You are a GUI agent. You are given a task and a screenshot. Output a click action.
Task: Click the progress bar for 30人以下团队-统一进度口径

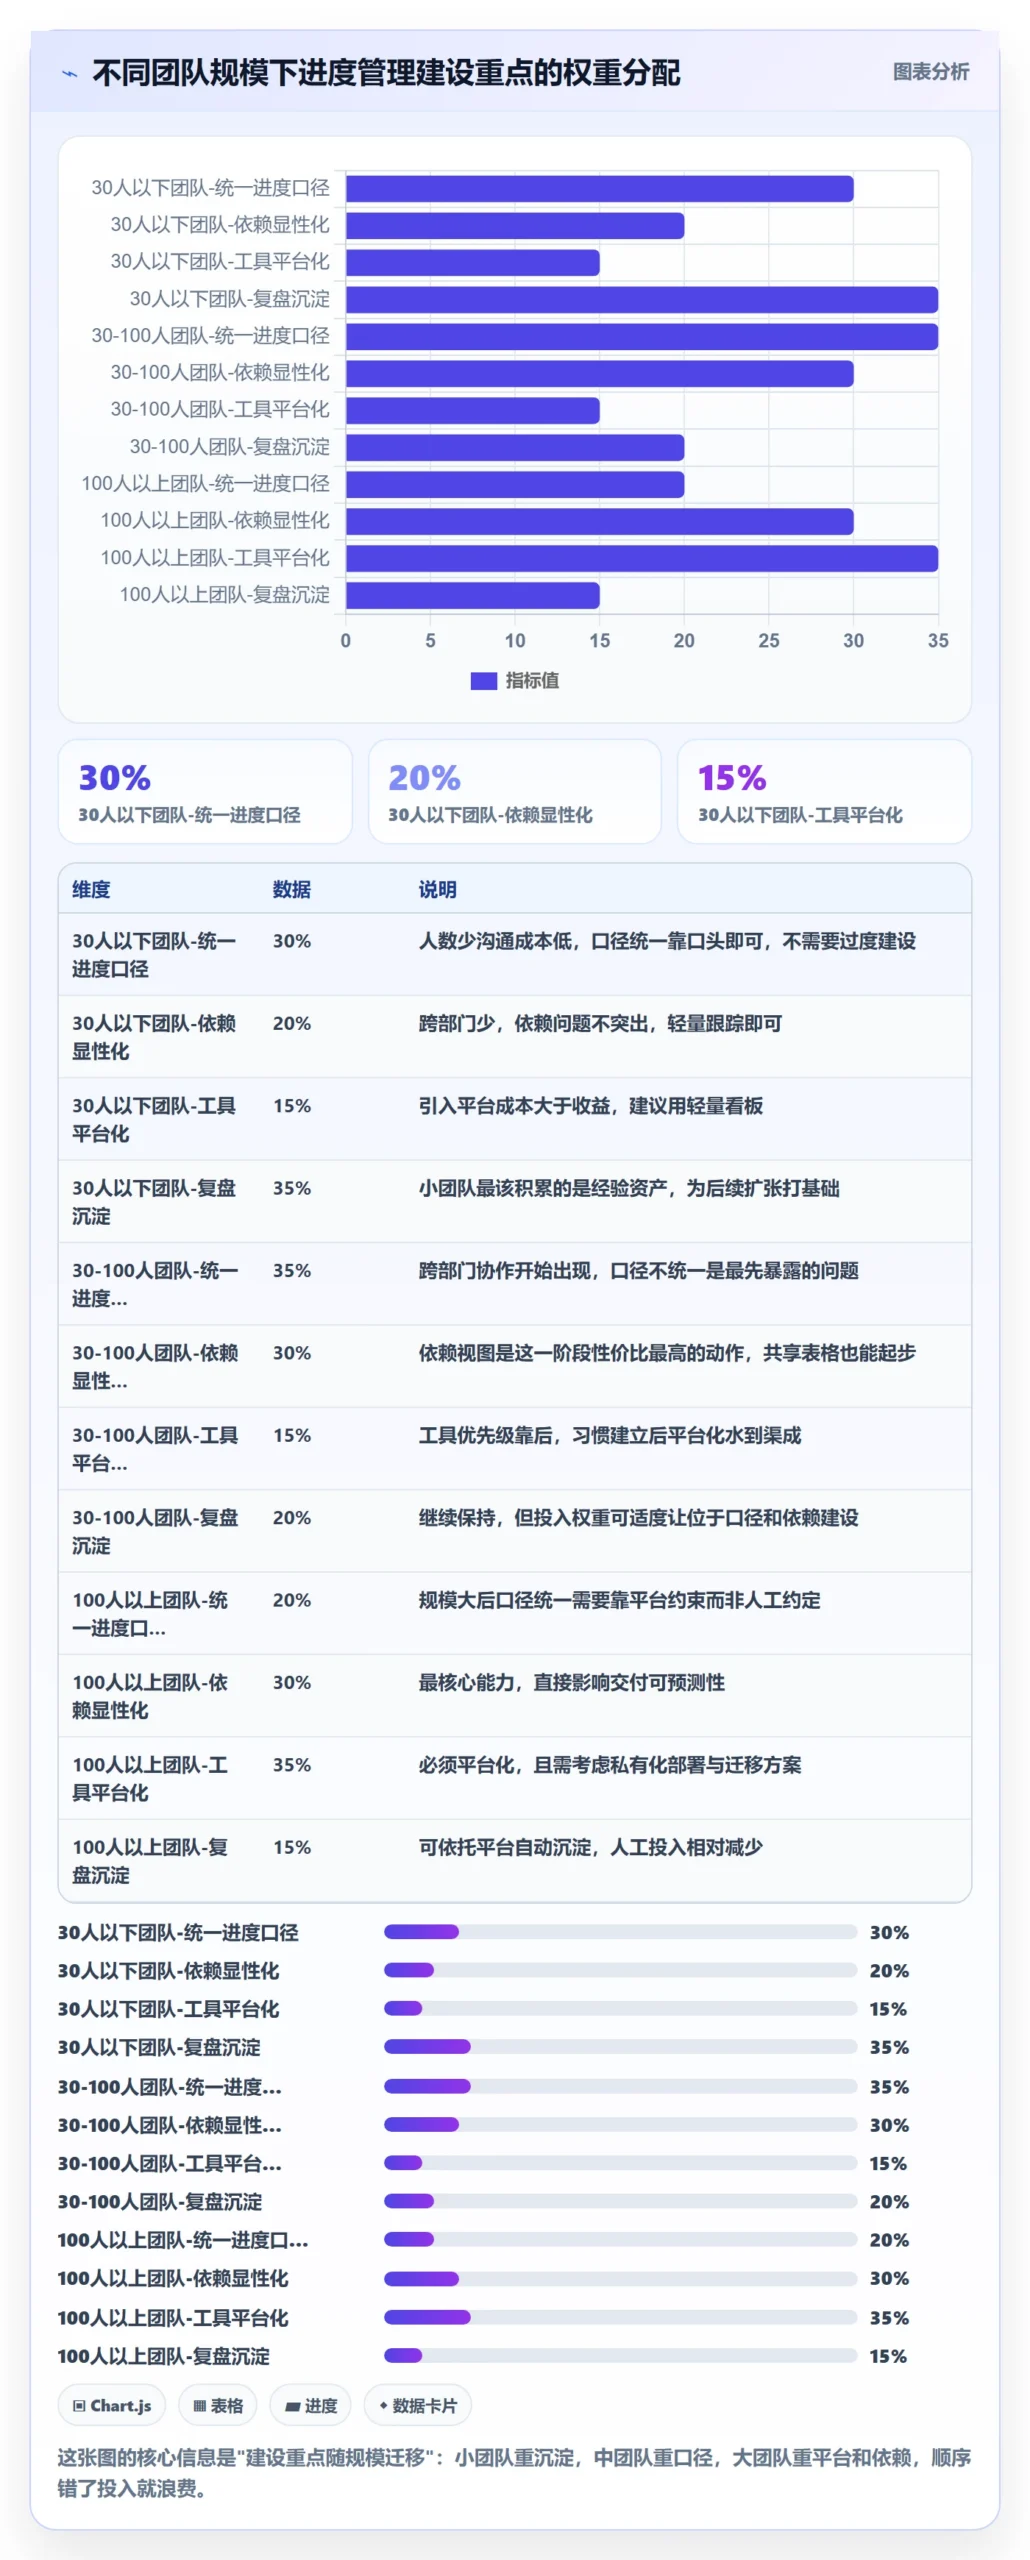[620, 1932]
